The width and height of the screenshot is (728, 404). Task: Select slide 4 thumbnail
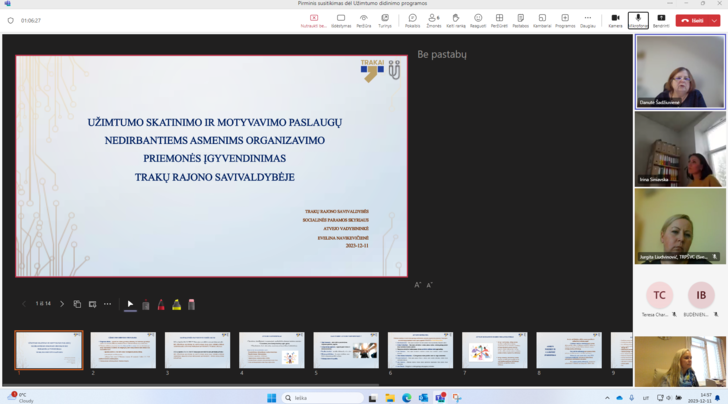272,350
